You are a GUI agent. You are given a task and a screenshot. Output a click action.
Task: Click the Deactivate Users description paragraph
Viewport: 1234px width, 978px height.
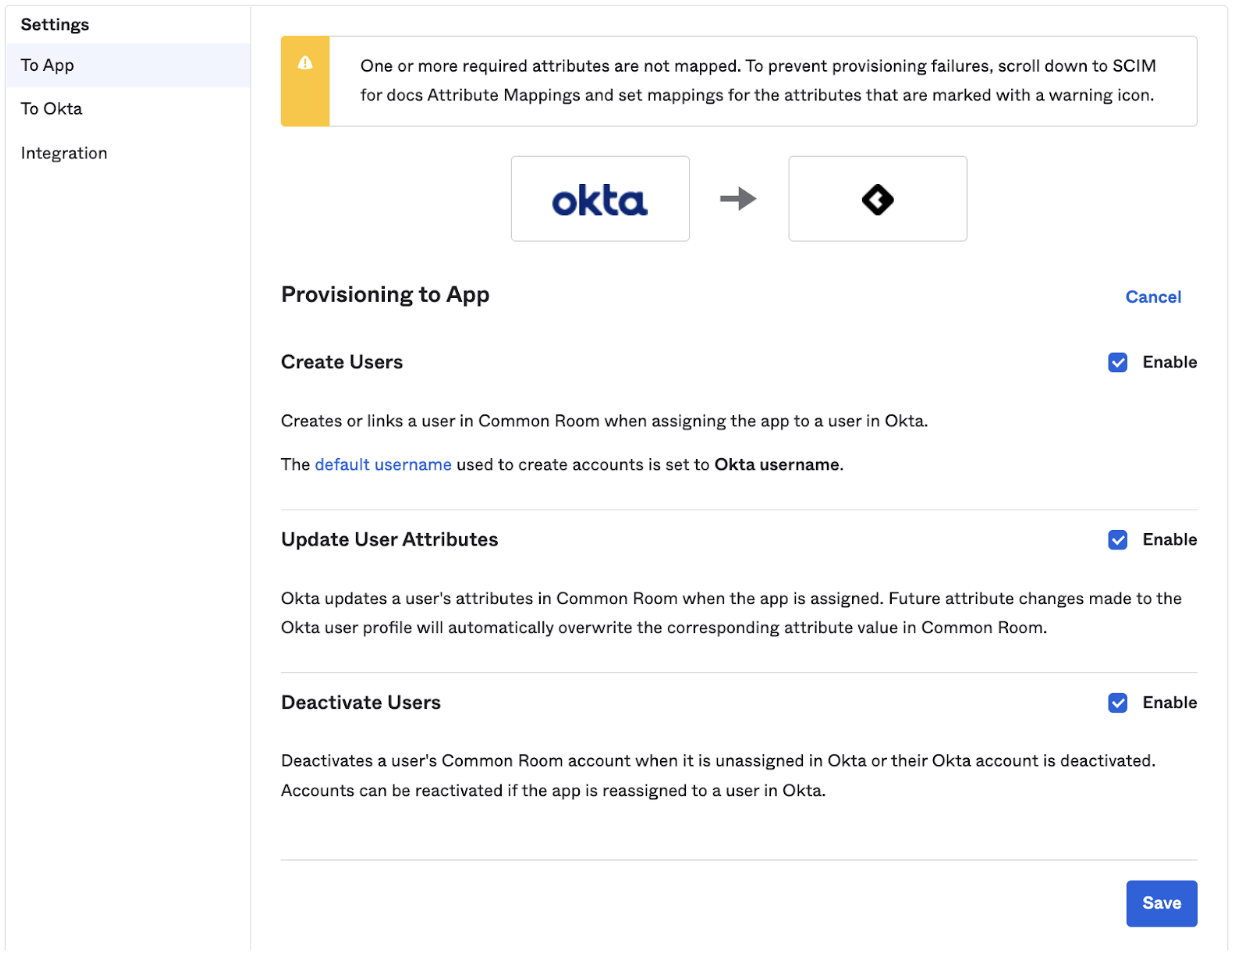(x=718, y=776)
